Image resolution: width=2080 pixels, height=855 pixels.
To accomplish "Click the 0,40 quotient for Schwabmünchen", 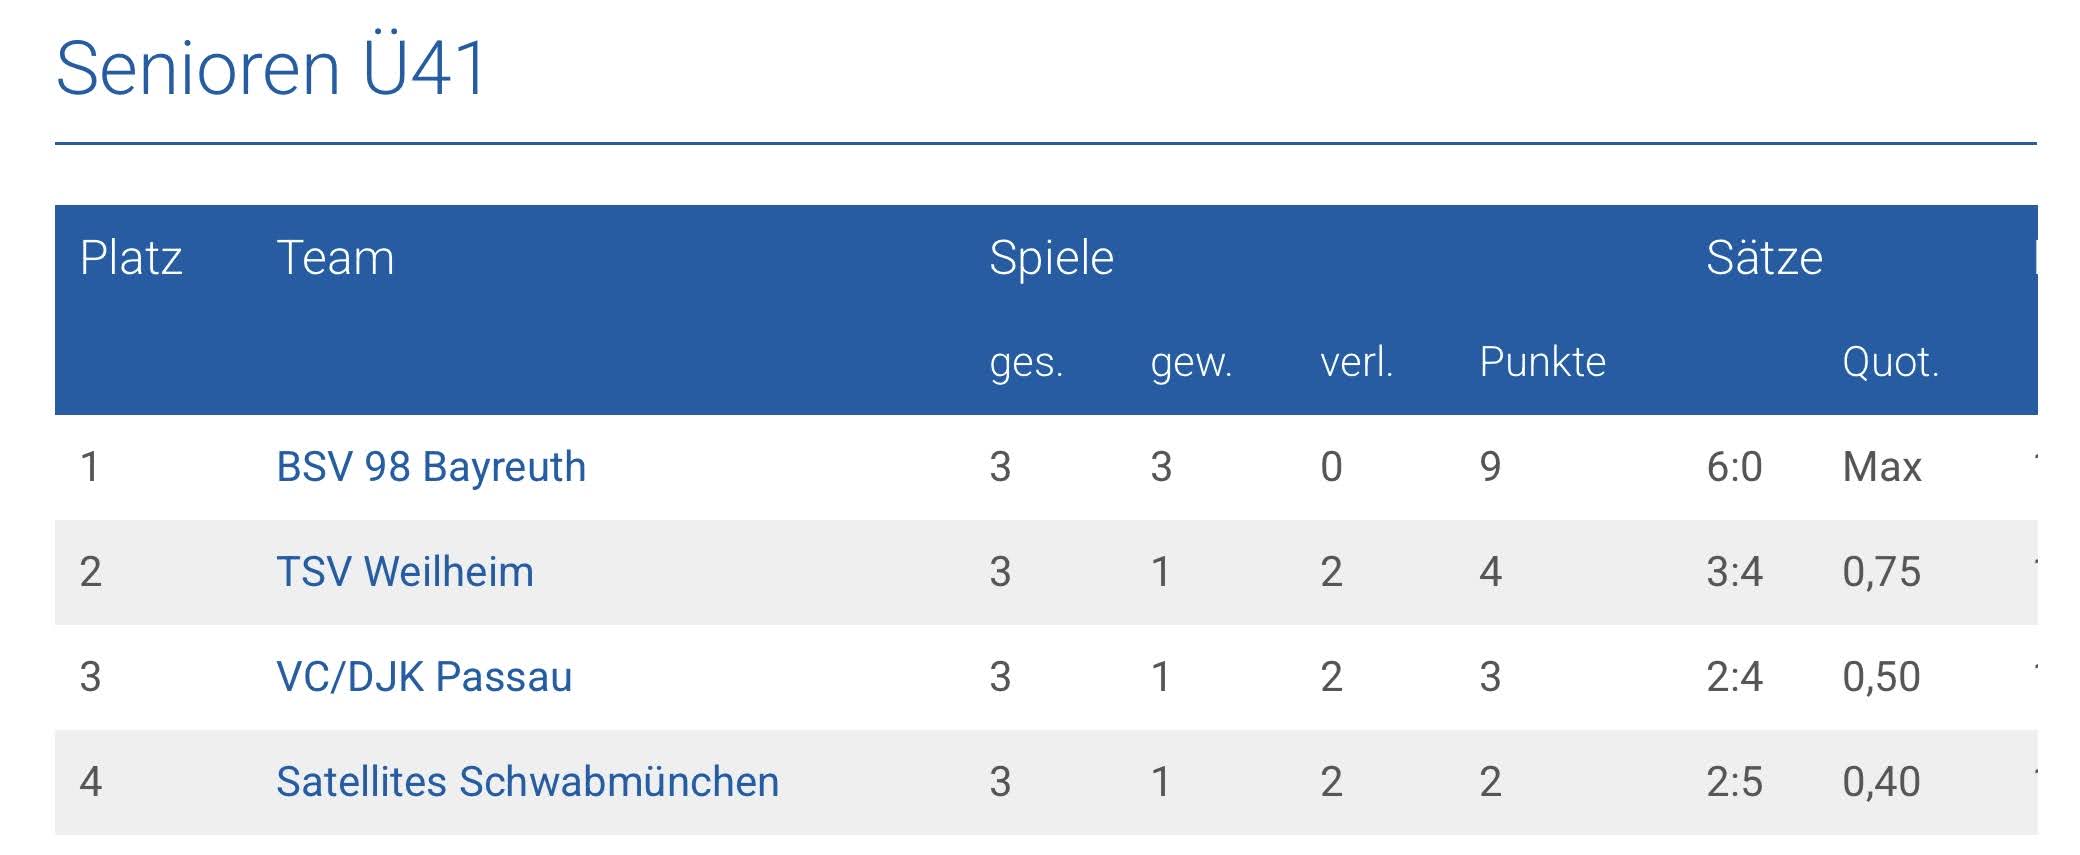I will point(1881,782).
